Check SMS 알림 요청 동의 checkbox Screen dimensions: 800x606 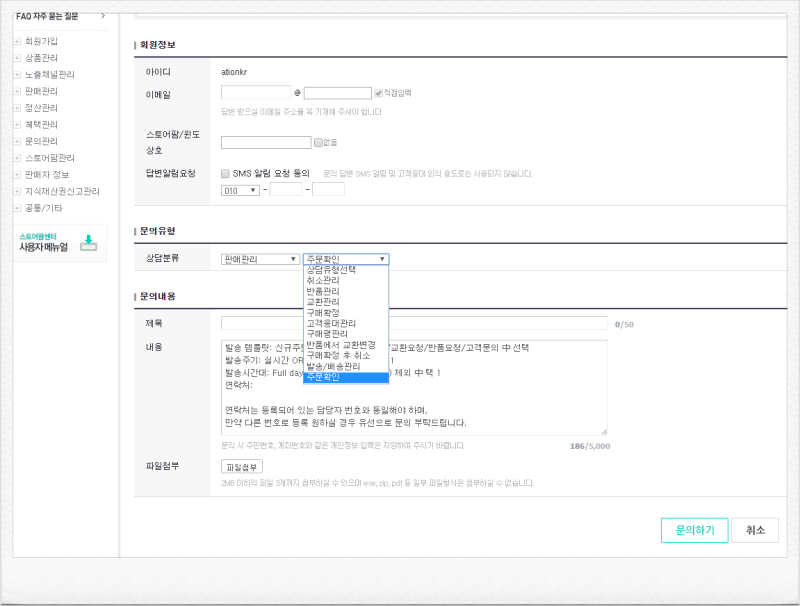pyautogui.click(x=225, y=174)
